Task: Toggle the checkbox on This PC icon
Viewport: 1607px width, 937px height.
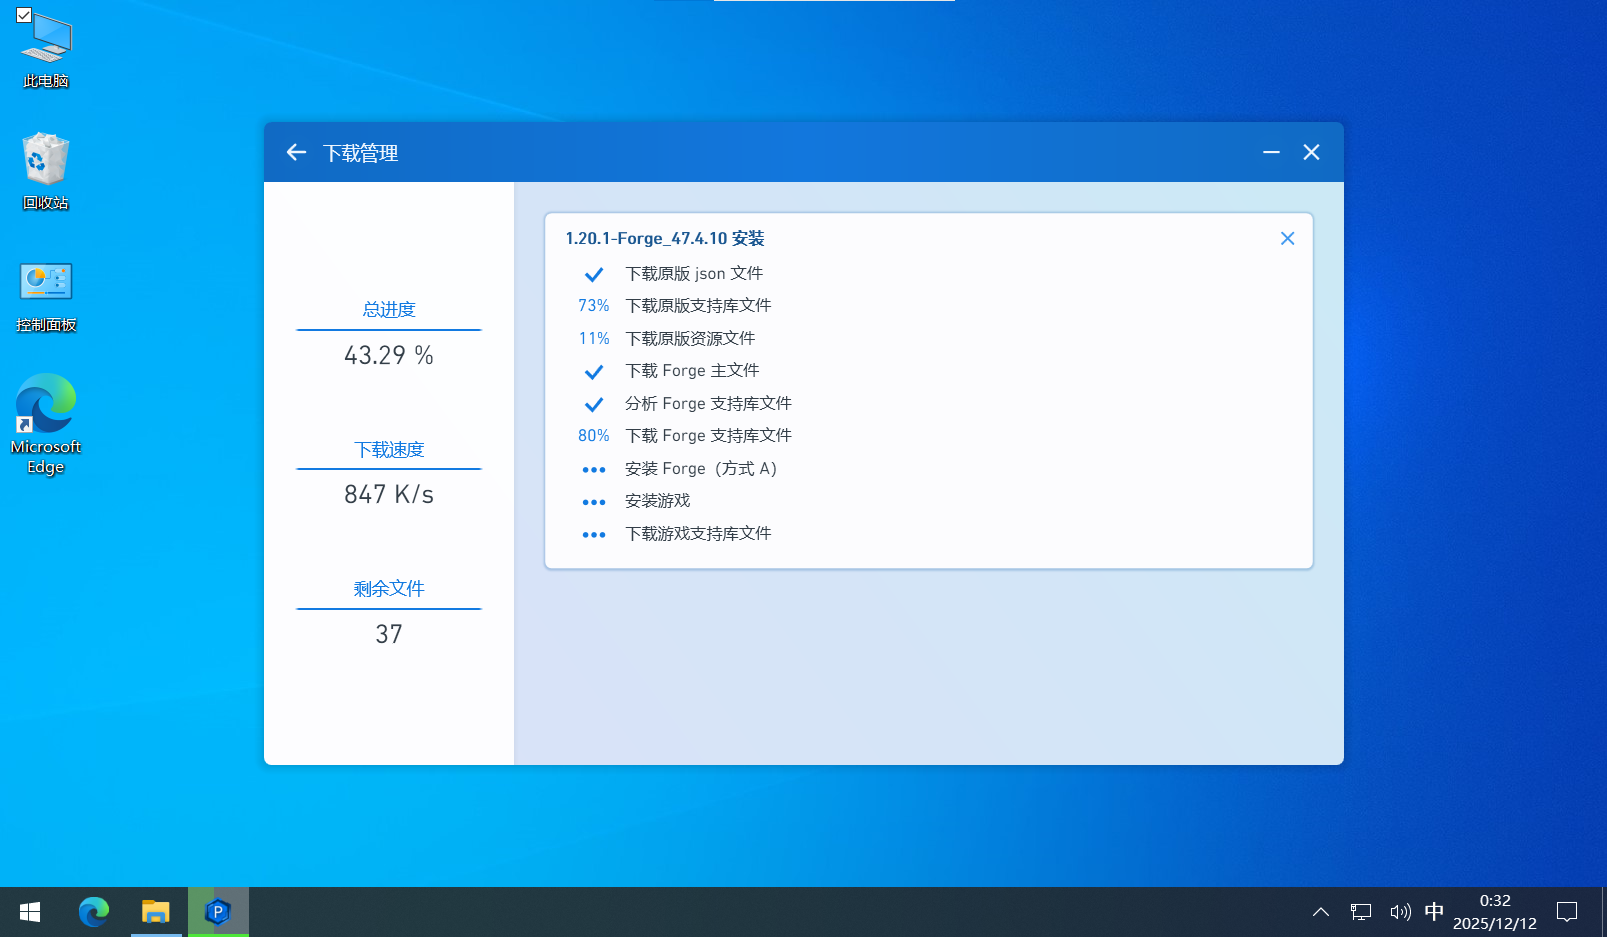Action: pos(24,15)
